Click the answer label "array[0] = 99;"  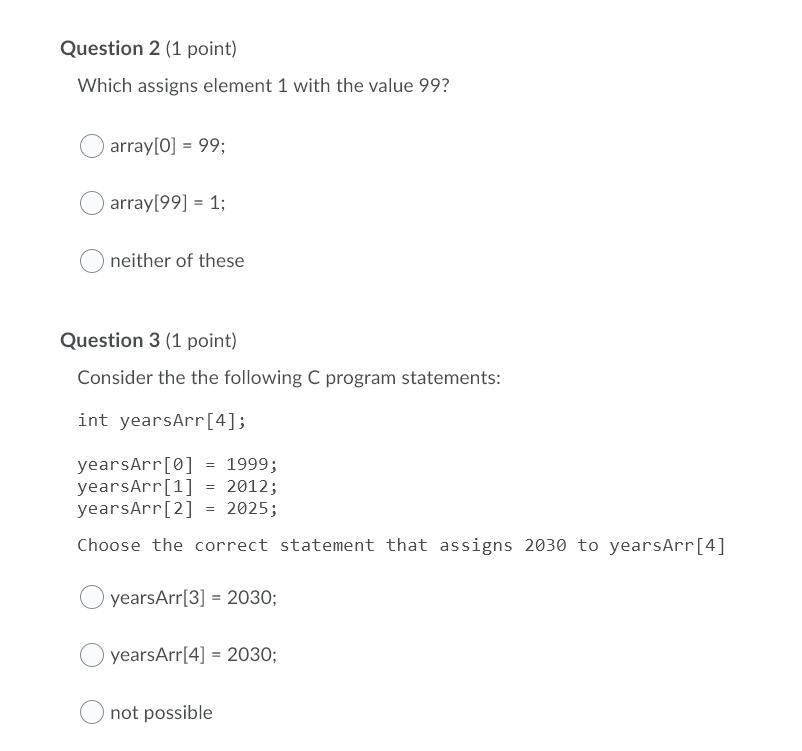pyautogui.click(x=168, y=146)
